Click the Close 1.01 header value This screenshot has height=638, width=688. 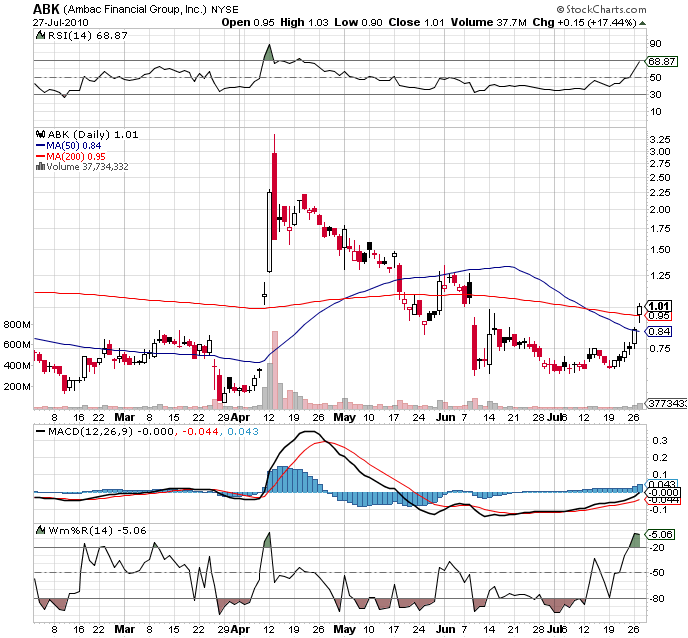coord(416,22)
